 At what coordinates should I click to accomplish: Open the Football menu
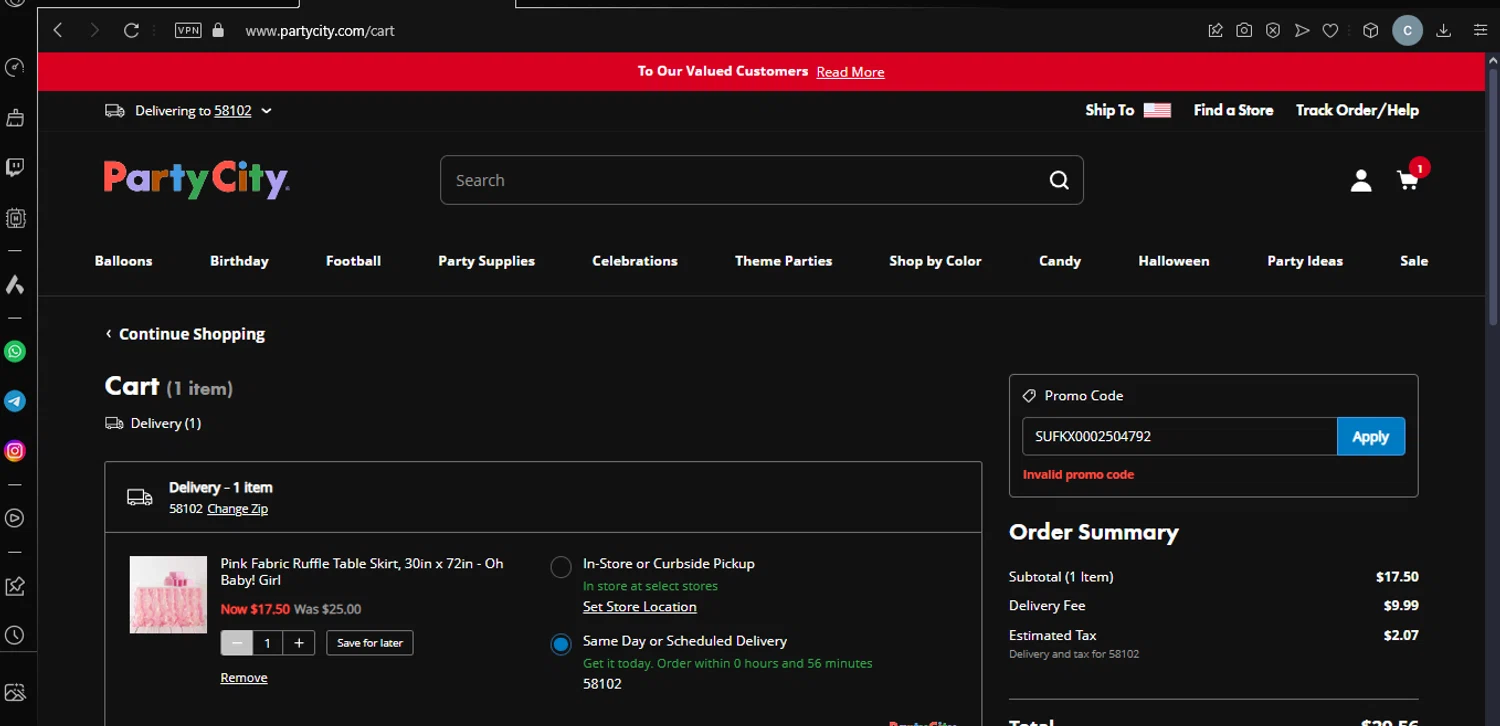[353, 261]
